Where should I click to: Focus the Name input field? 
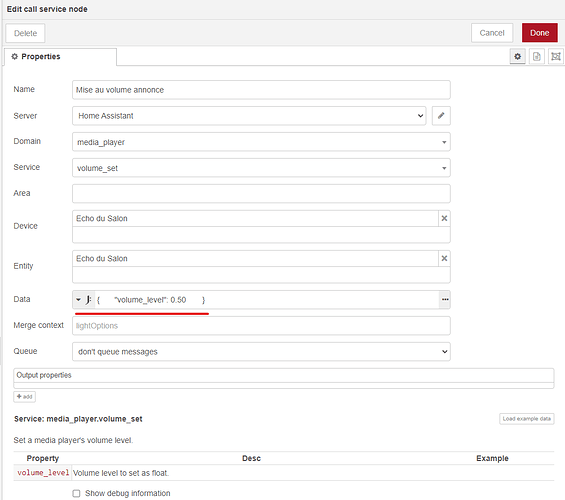tap(261, 90)
